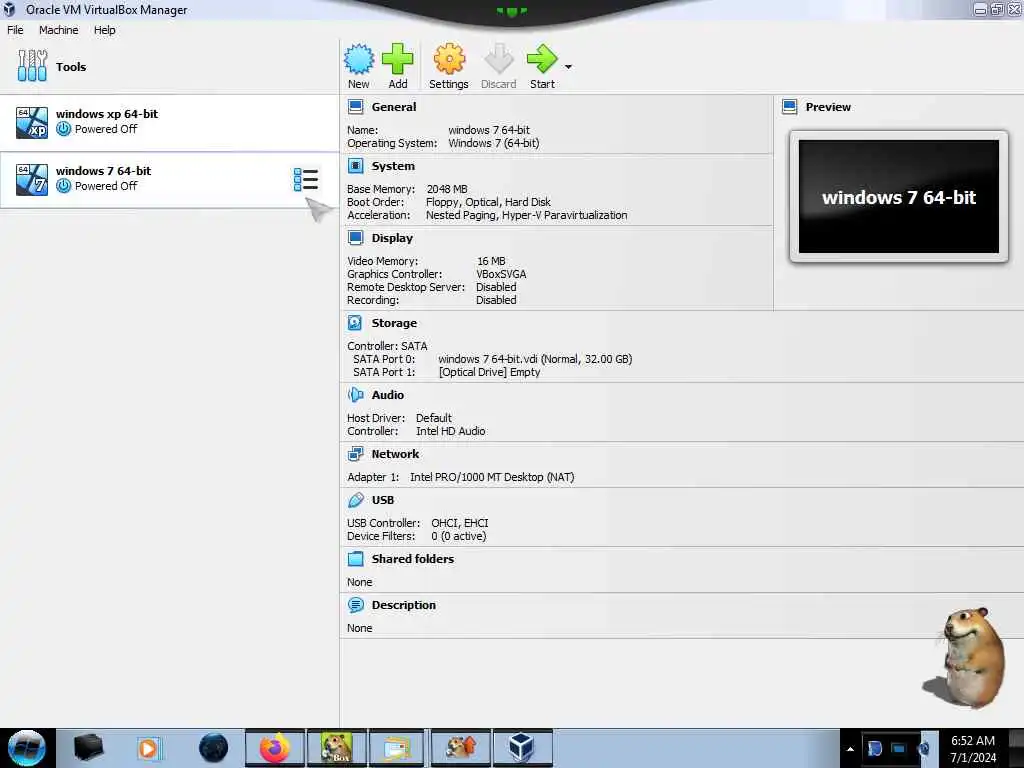Viewport: 1024px width, 768px height.
Task: Open the System settings heading link
Action: (x=393, y=166)
